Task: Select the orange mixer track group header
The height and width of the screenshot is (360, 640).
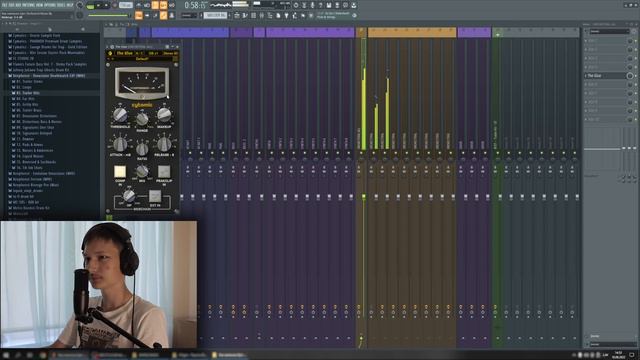Action: point(412,32)
